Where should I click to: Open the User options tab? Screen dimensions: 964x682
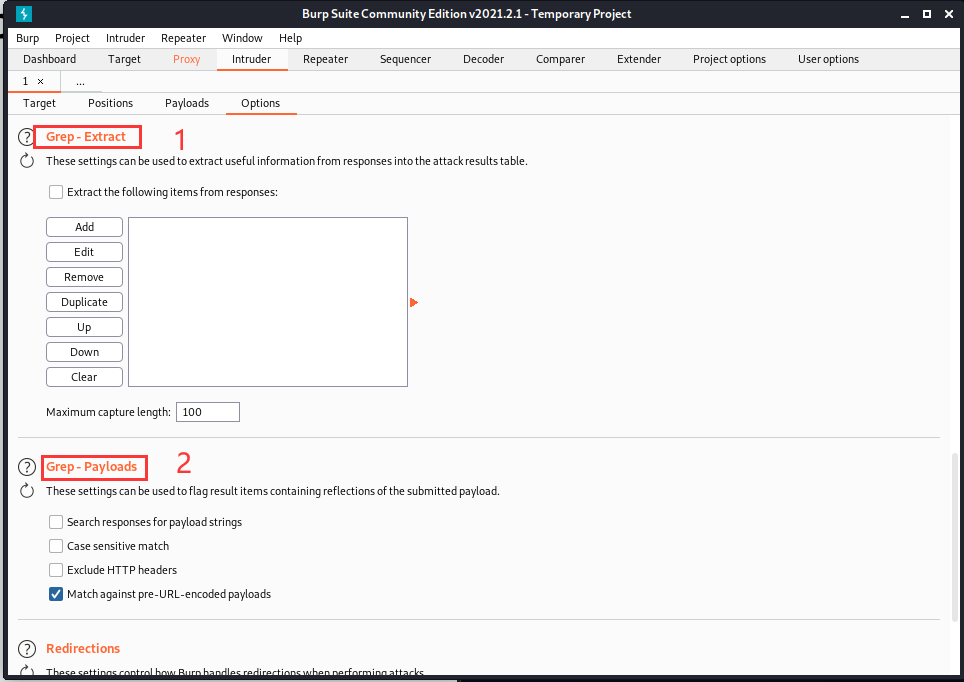[x=828, y=59]
